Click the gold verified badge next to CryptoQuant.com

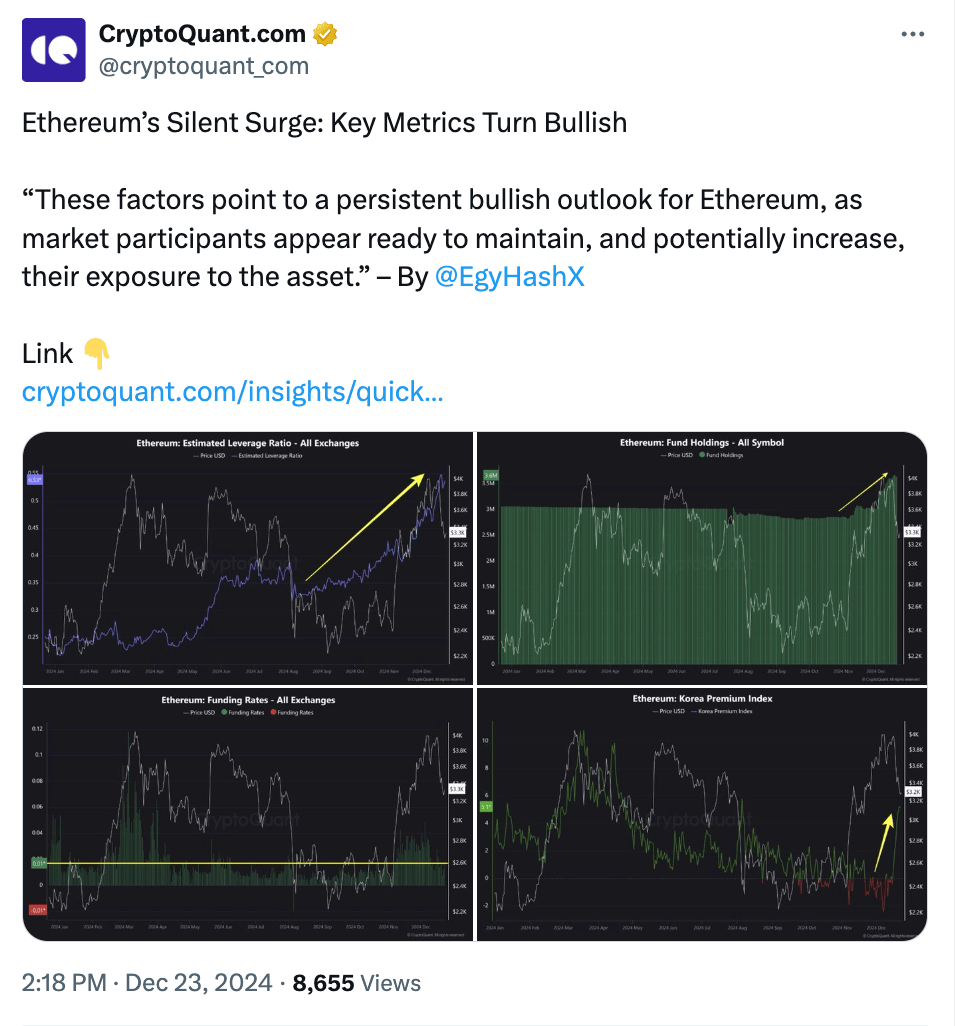coord(325,33)
